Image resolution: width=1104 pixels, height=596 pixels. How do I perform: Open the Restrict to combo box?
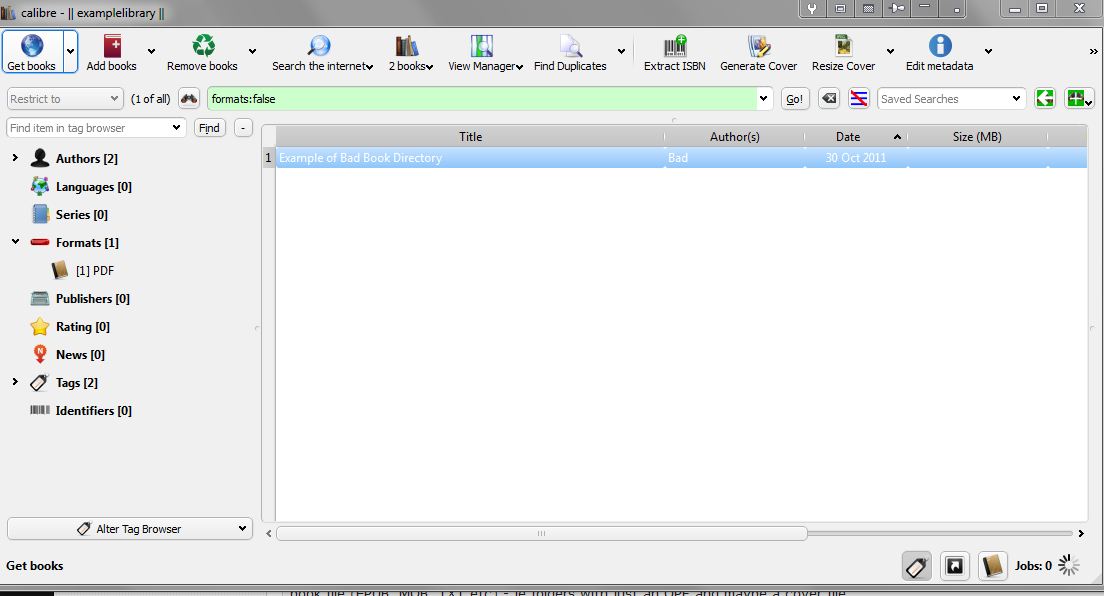click(65, 99)
